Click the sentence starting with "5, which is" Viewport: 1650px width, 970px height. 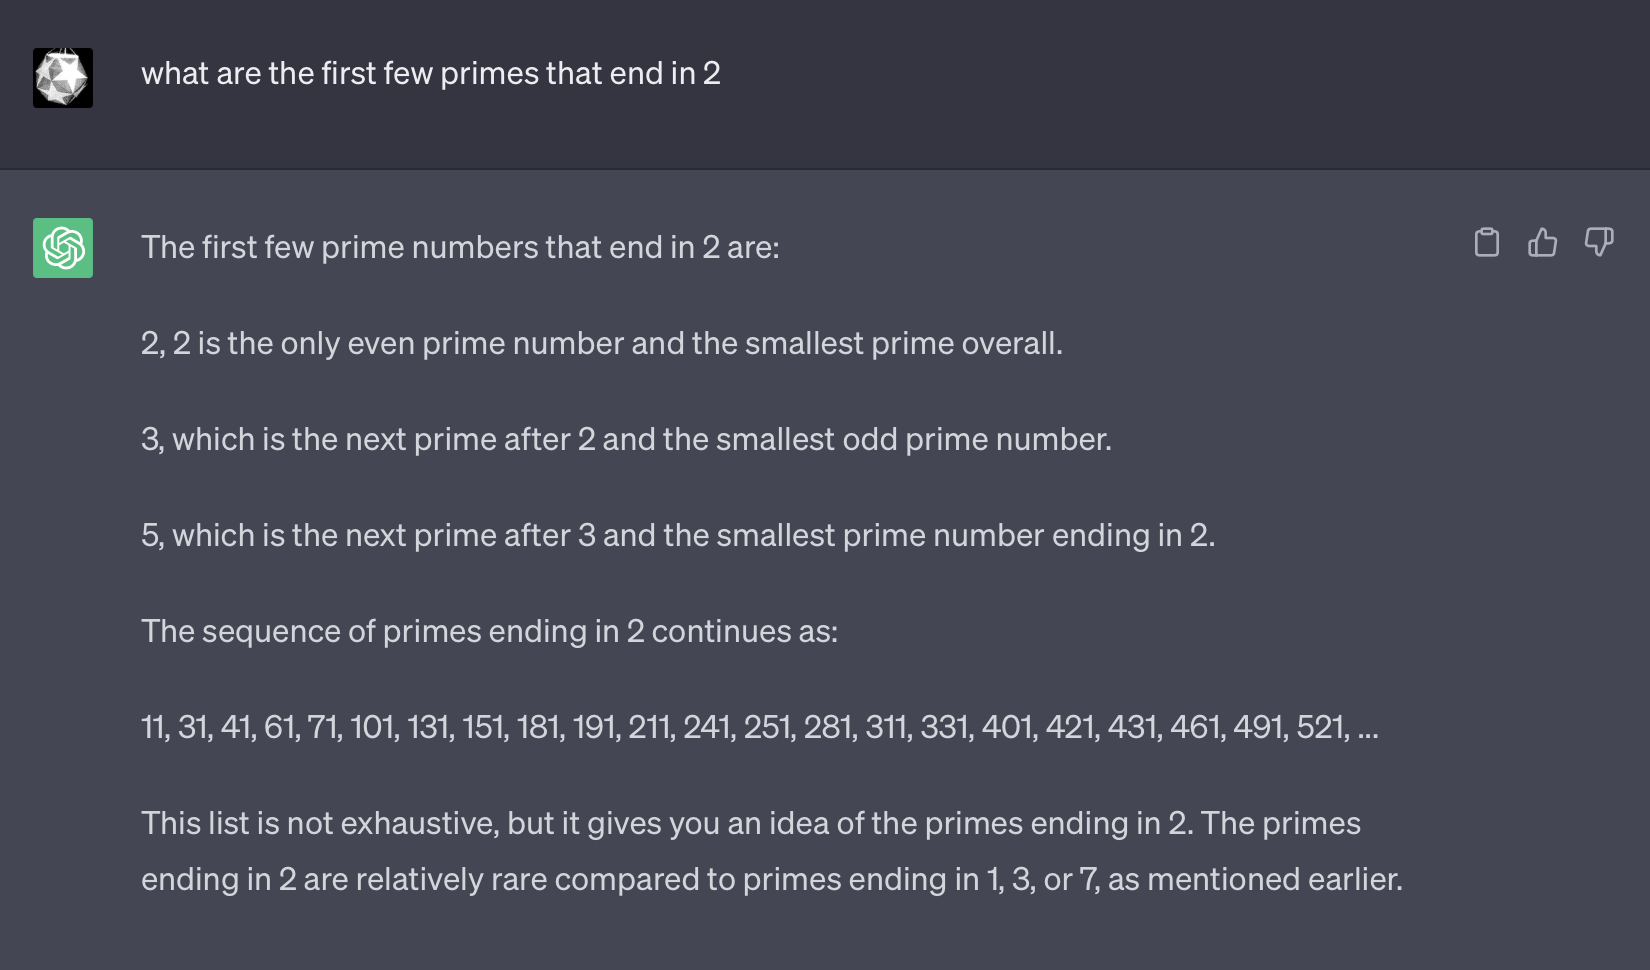[x=678, y=536]
